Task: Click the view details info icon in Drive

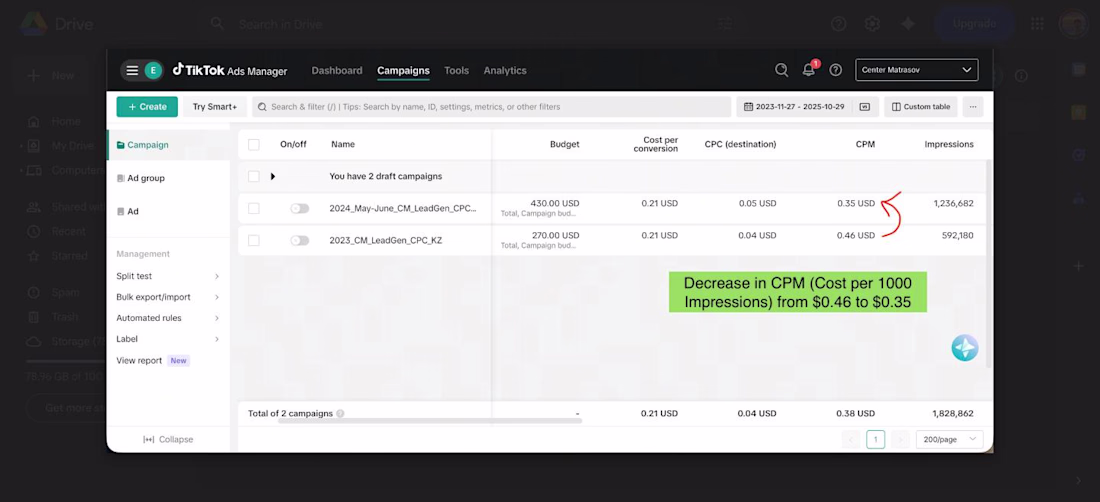Action: pyautogui.click(x=1021, y=76)
